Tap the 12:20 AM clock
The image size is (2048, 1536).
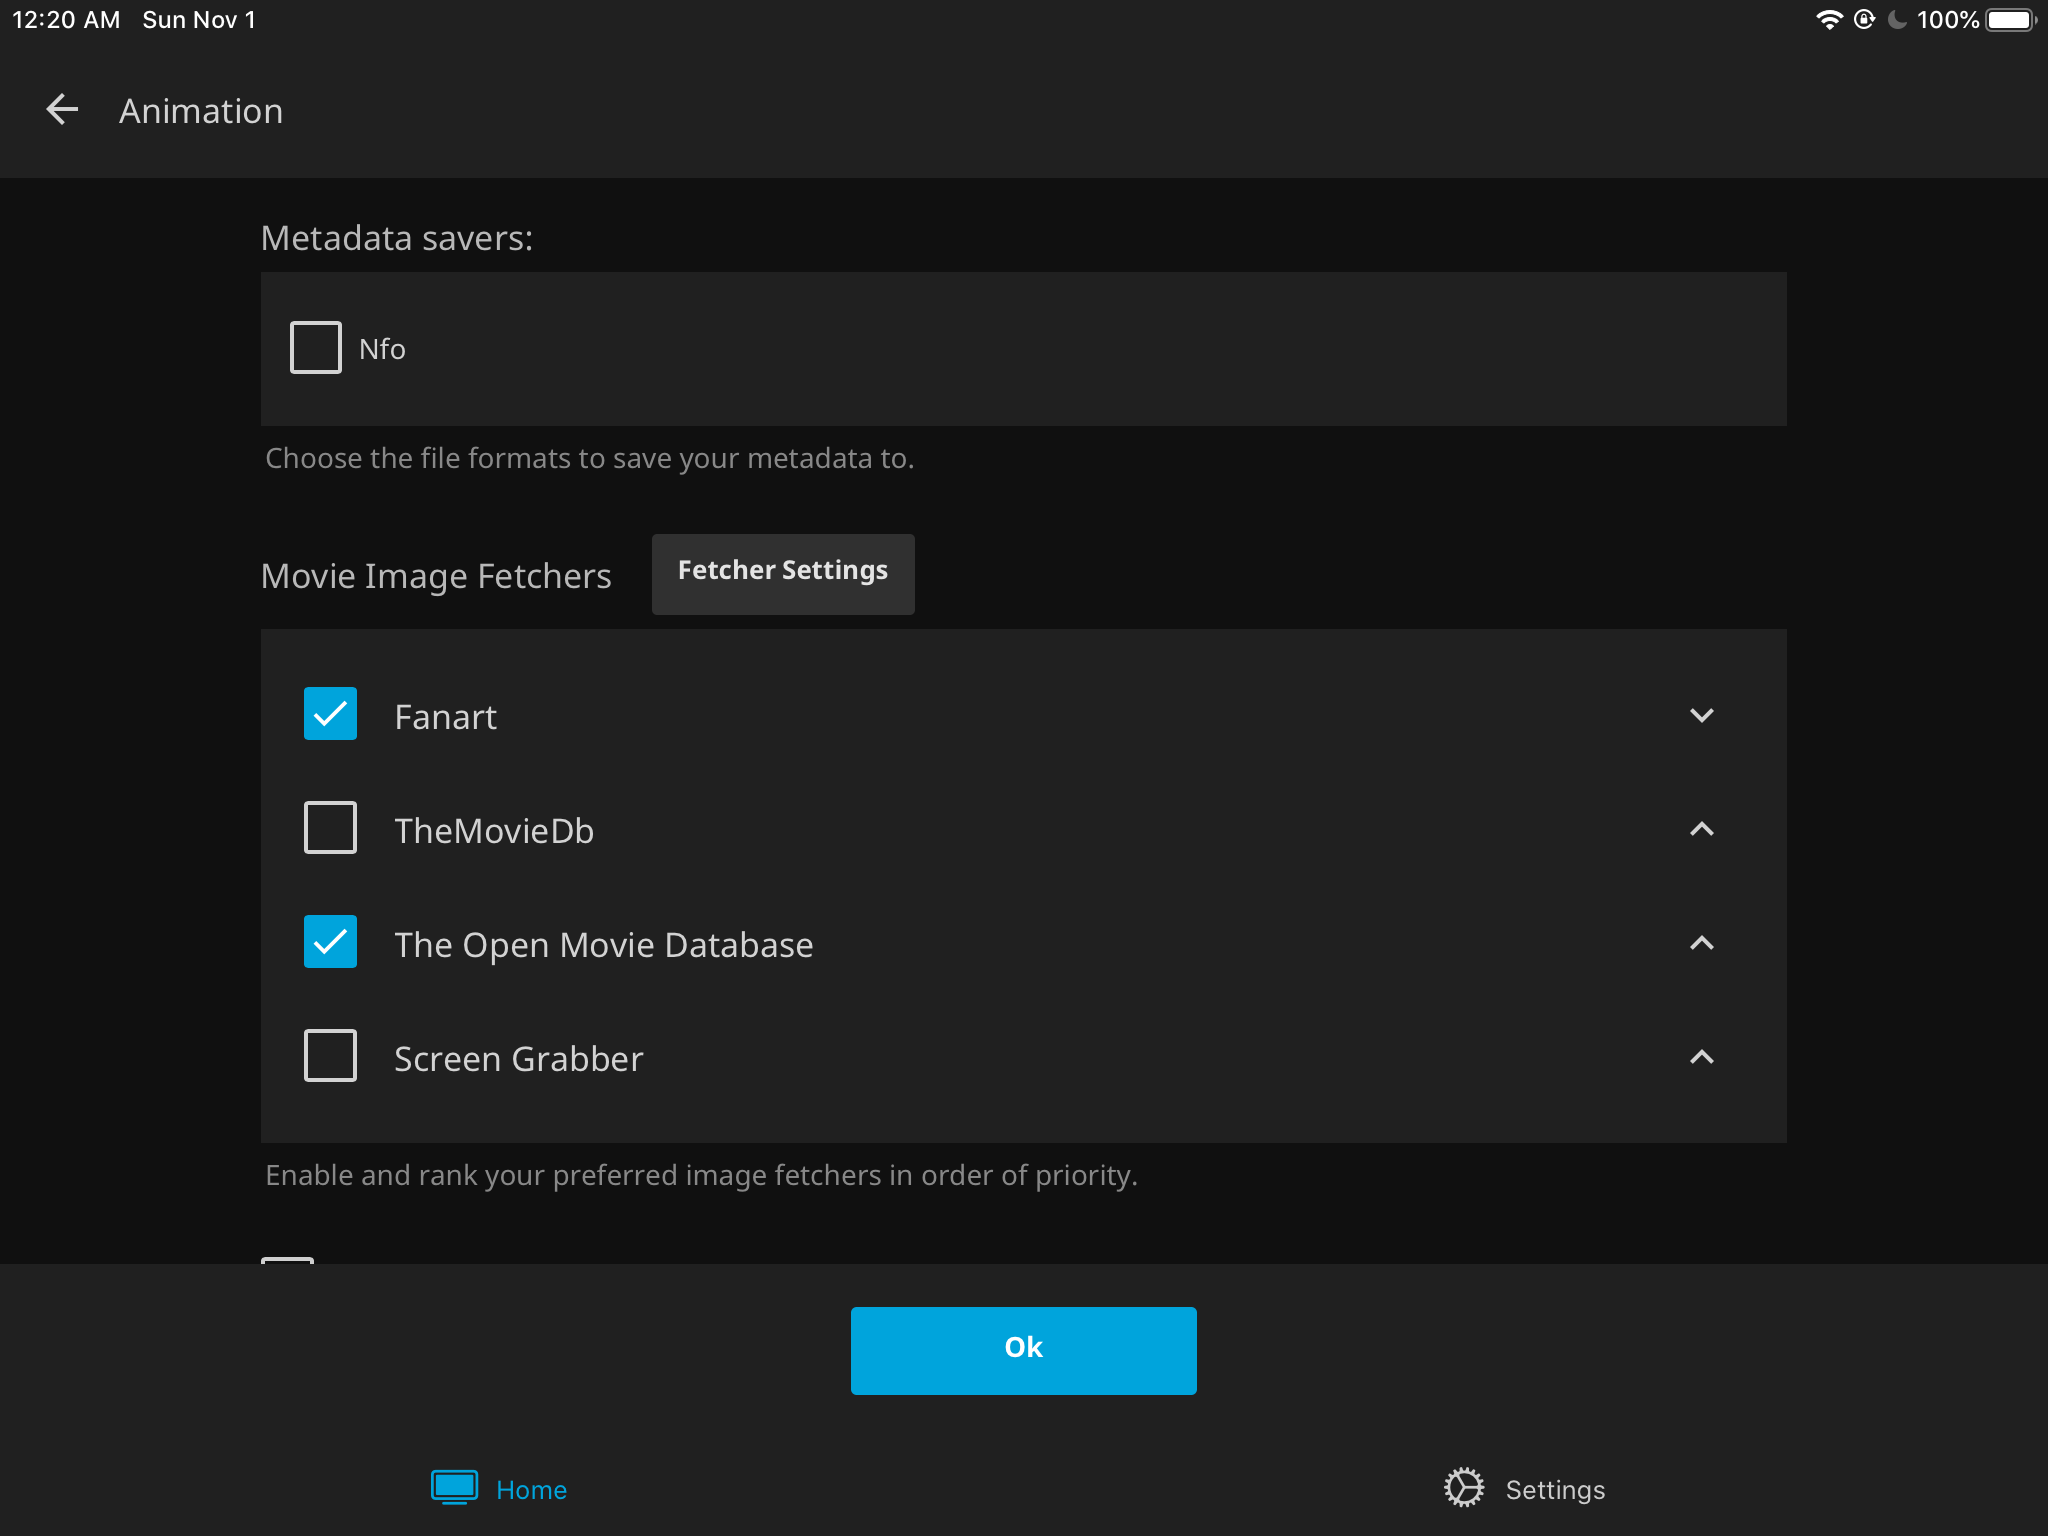click(66, 20)
